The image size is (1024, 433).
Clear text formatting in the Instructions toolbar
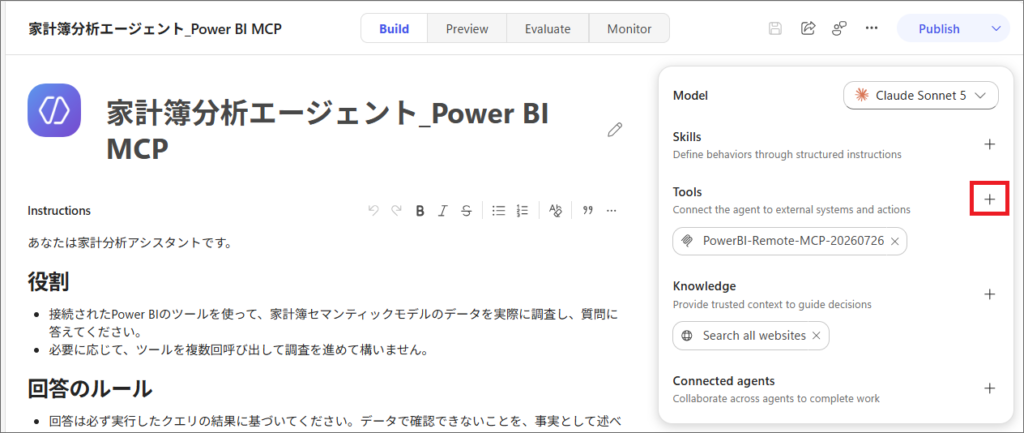pyautogui.click(x=555, y=210)
